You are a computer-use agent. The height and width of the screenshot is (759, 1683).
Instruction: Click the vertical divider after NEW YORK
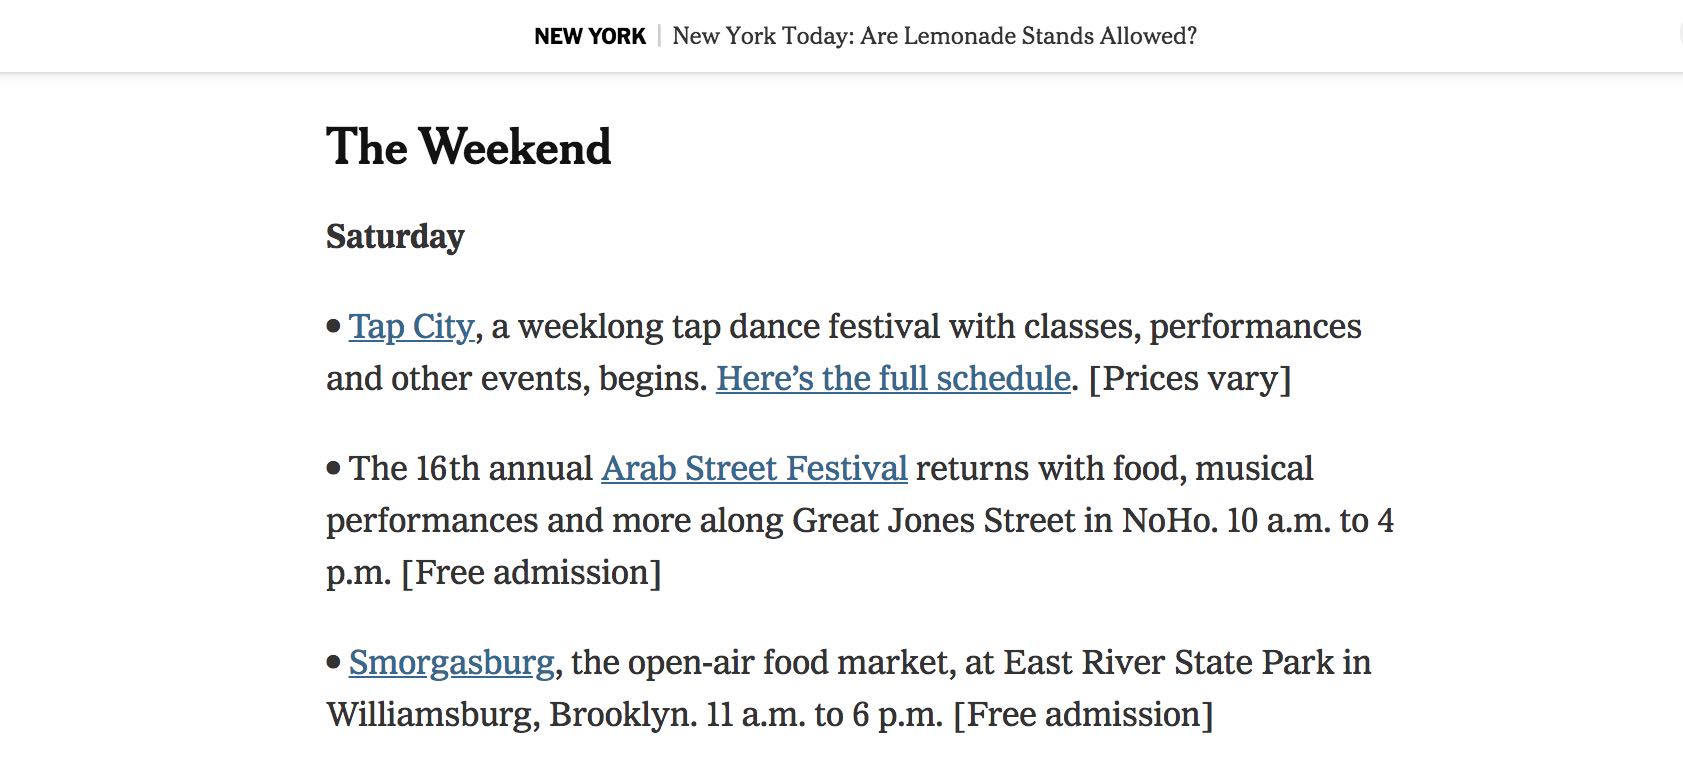(x=660, y=36)
